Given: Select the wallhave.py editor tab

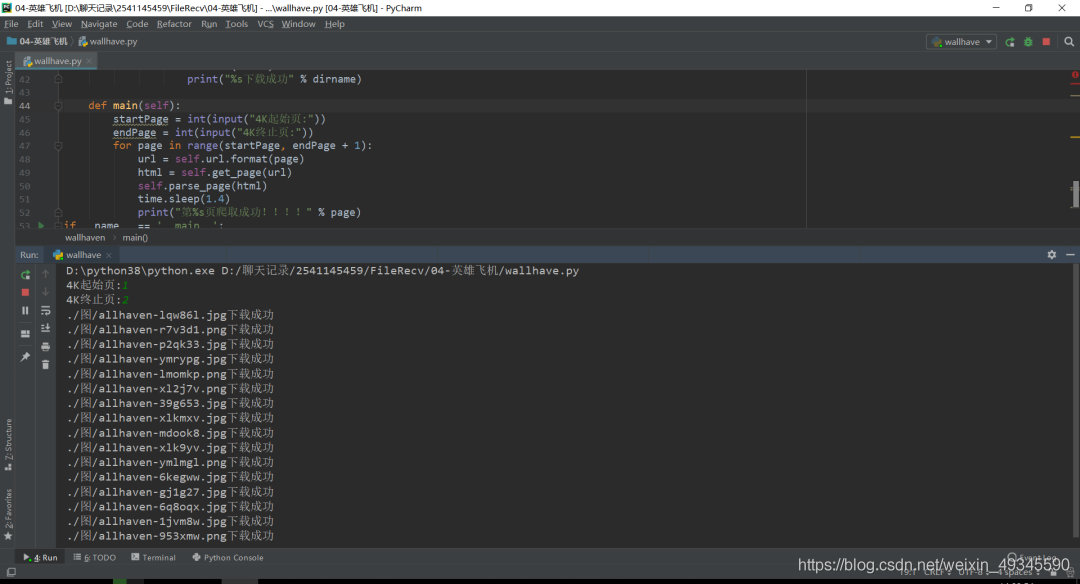Looking at the screenshot, I should click(x=54, y=61).
